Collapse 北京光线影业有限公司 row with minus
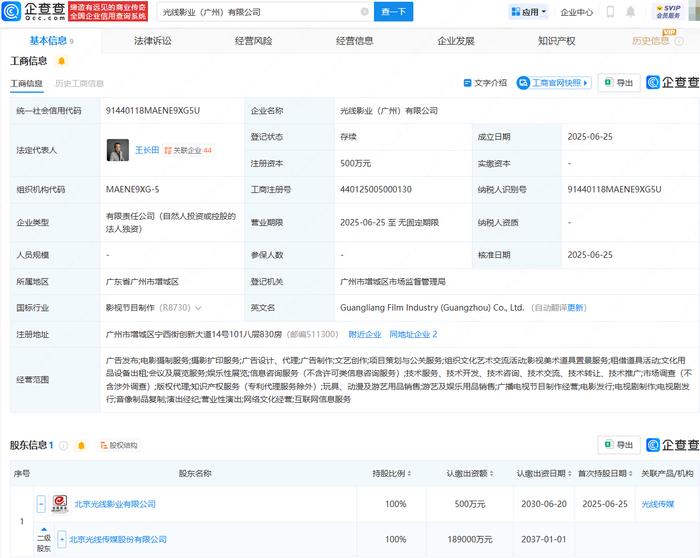 click(41, 504)
